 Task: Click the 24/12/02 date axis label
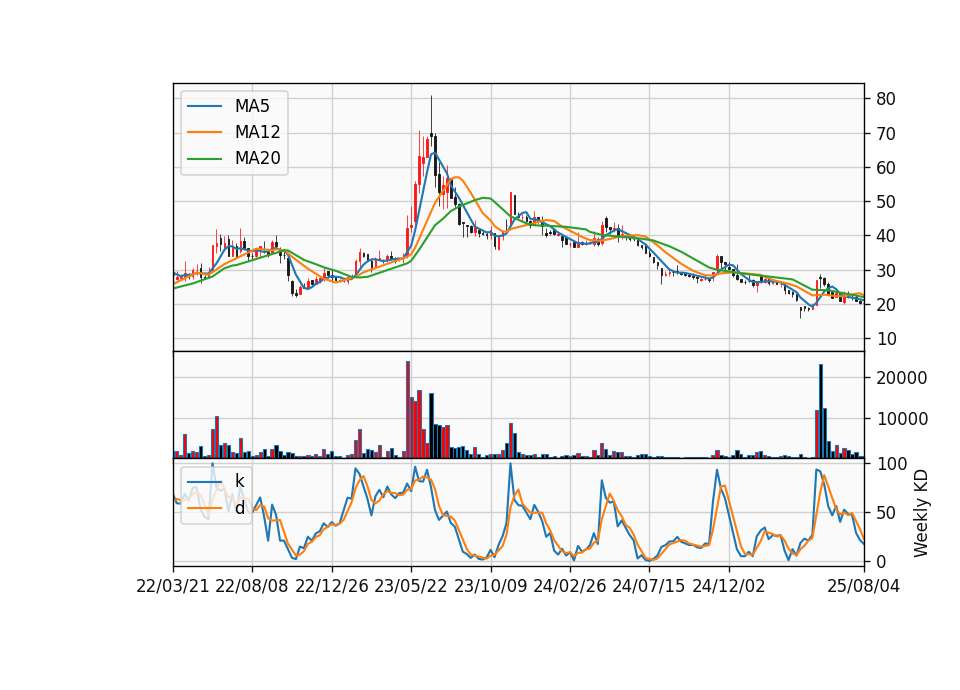point(729,586)
